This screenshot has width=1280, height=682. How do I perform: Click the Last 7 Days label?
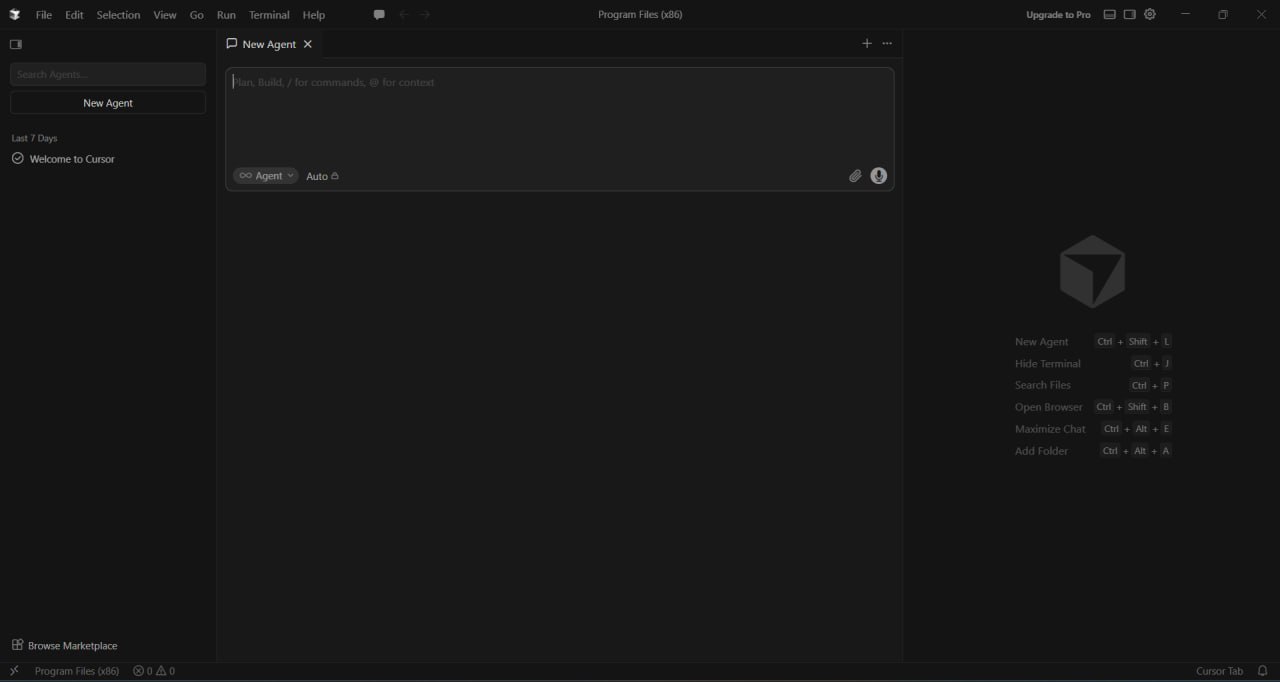point(34,138)
